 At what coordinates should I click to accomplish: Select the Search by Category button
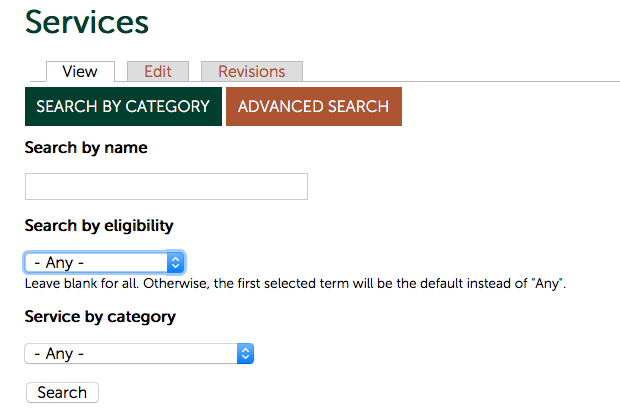tap(123, 107)
